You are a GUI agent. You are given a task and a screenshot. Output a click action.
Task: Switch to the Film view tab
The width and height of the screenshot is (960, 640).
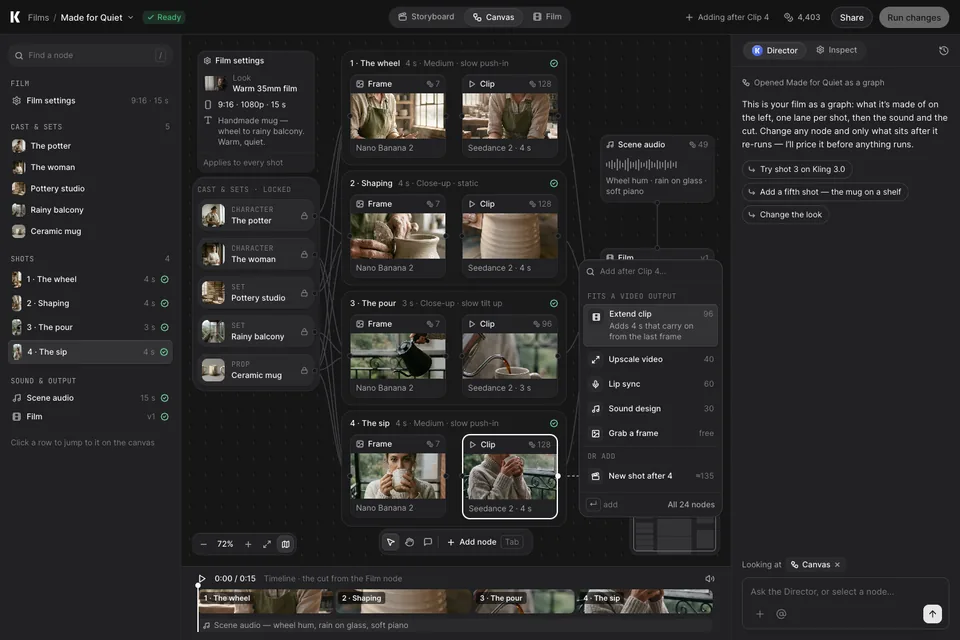point(547,17)
